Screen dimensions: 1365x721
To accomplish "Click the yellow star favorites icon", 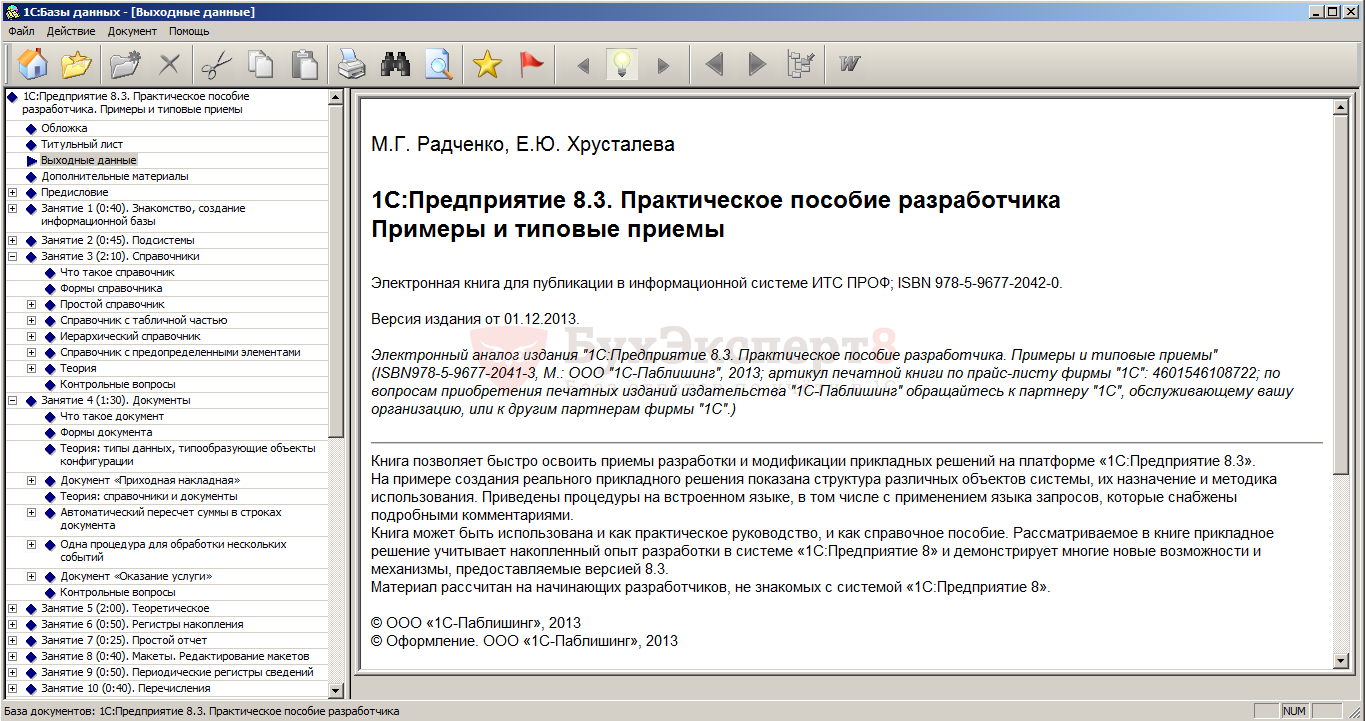I will (x=487, y=65).
